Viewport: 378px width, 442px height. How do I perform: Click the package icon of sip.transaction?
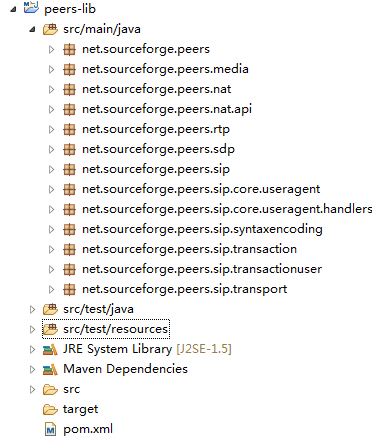pyautogui.click(x=69, y=250)
